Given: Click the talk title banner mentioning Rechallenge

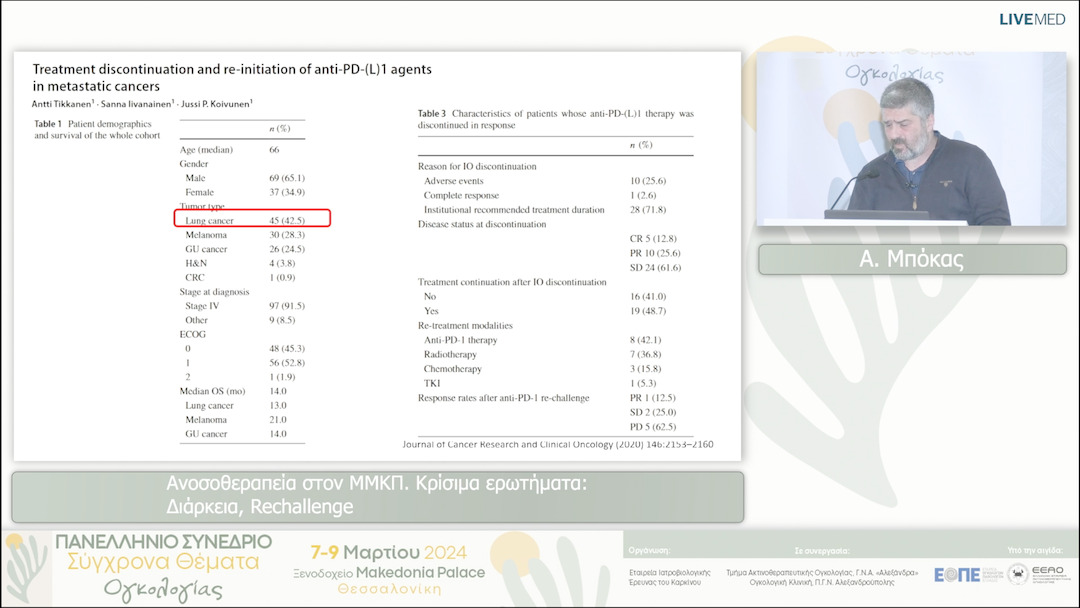Looking at the screenshot, I should coord(377,496).
